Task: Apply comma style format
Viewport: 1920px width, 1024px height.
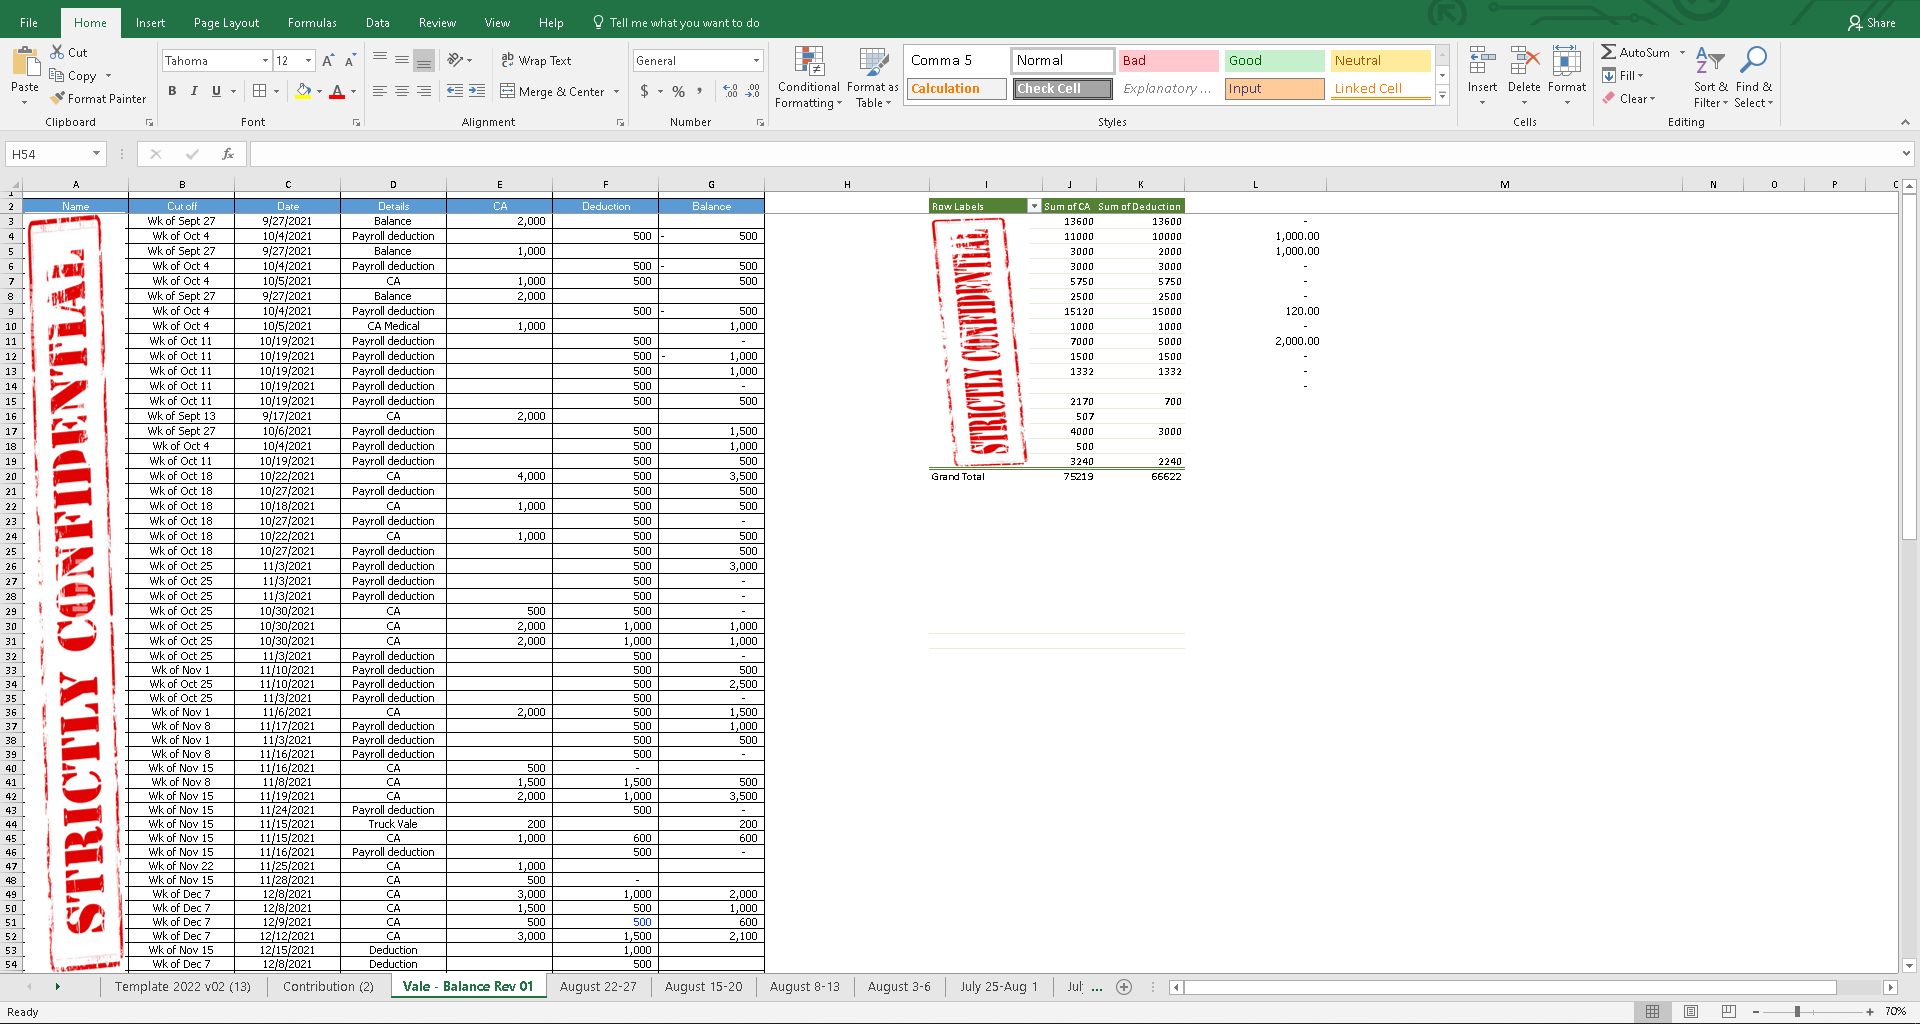Action: (x=700, y=91)
